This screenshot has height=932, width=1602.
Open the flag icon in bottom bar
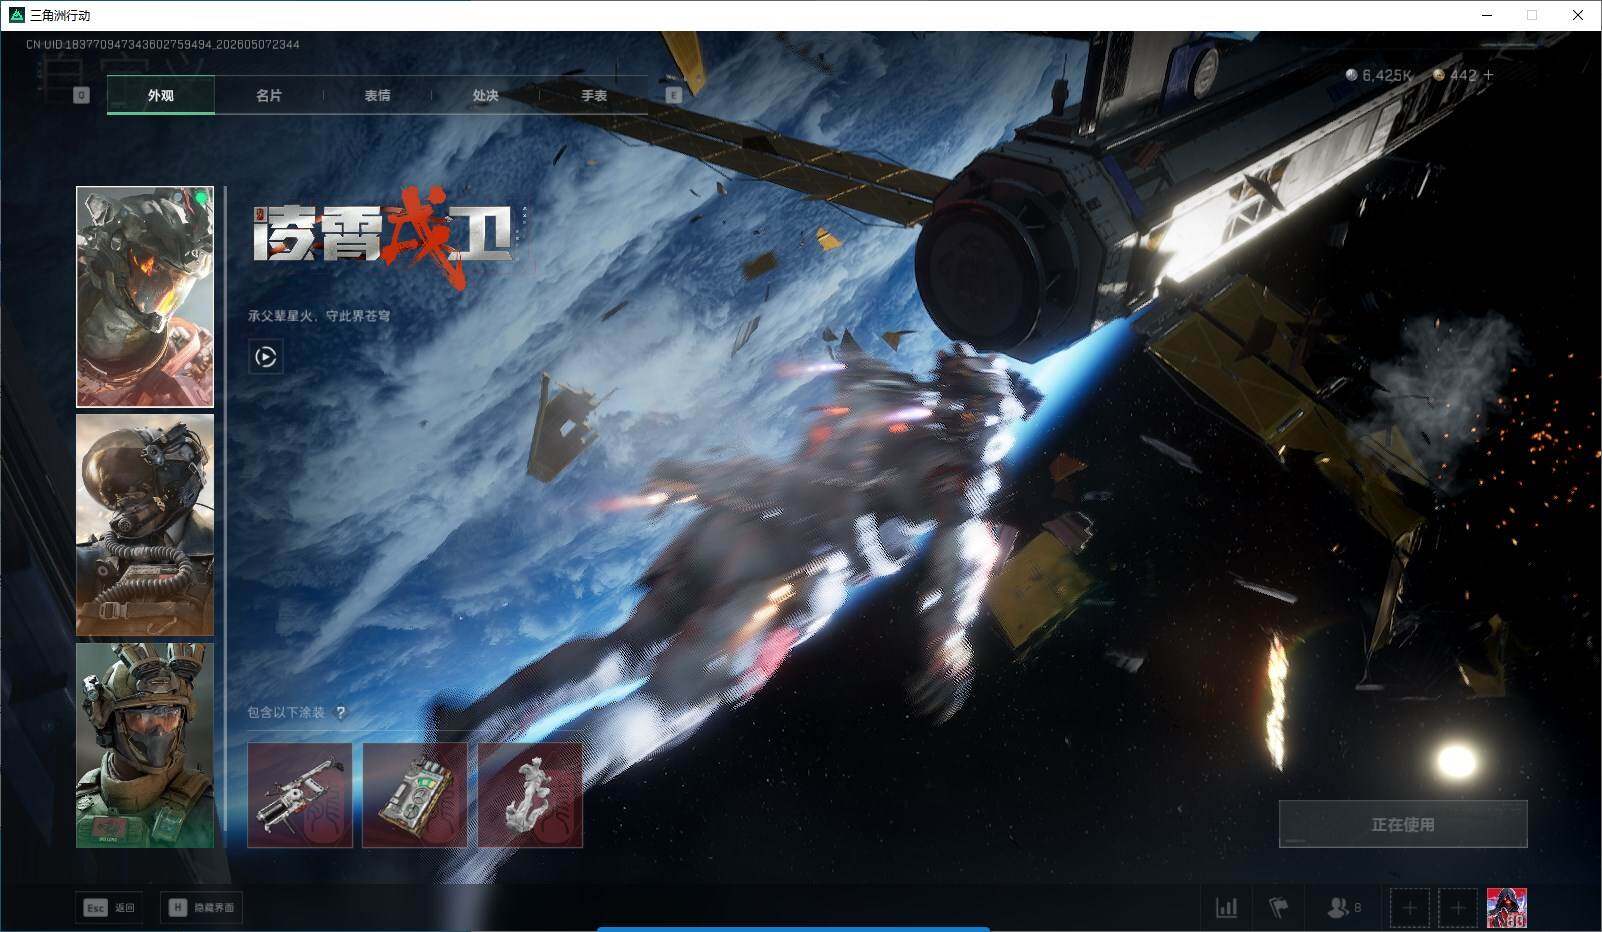coord(1279,908)
